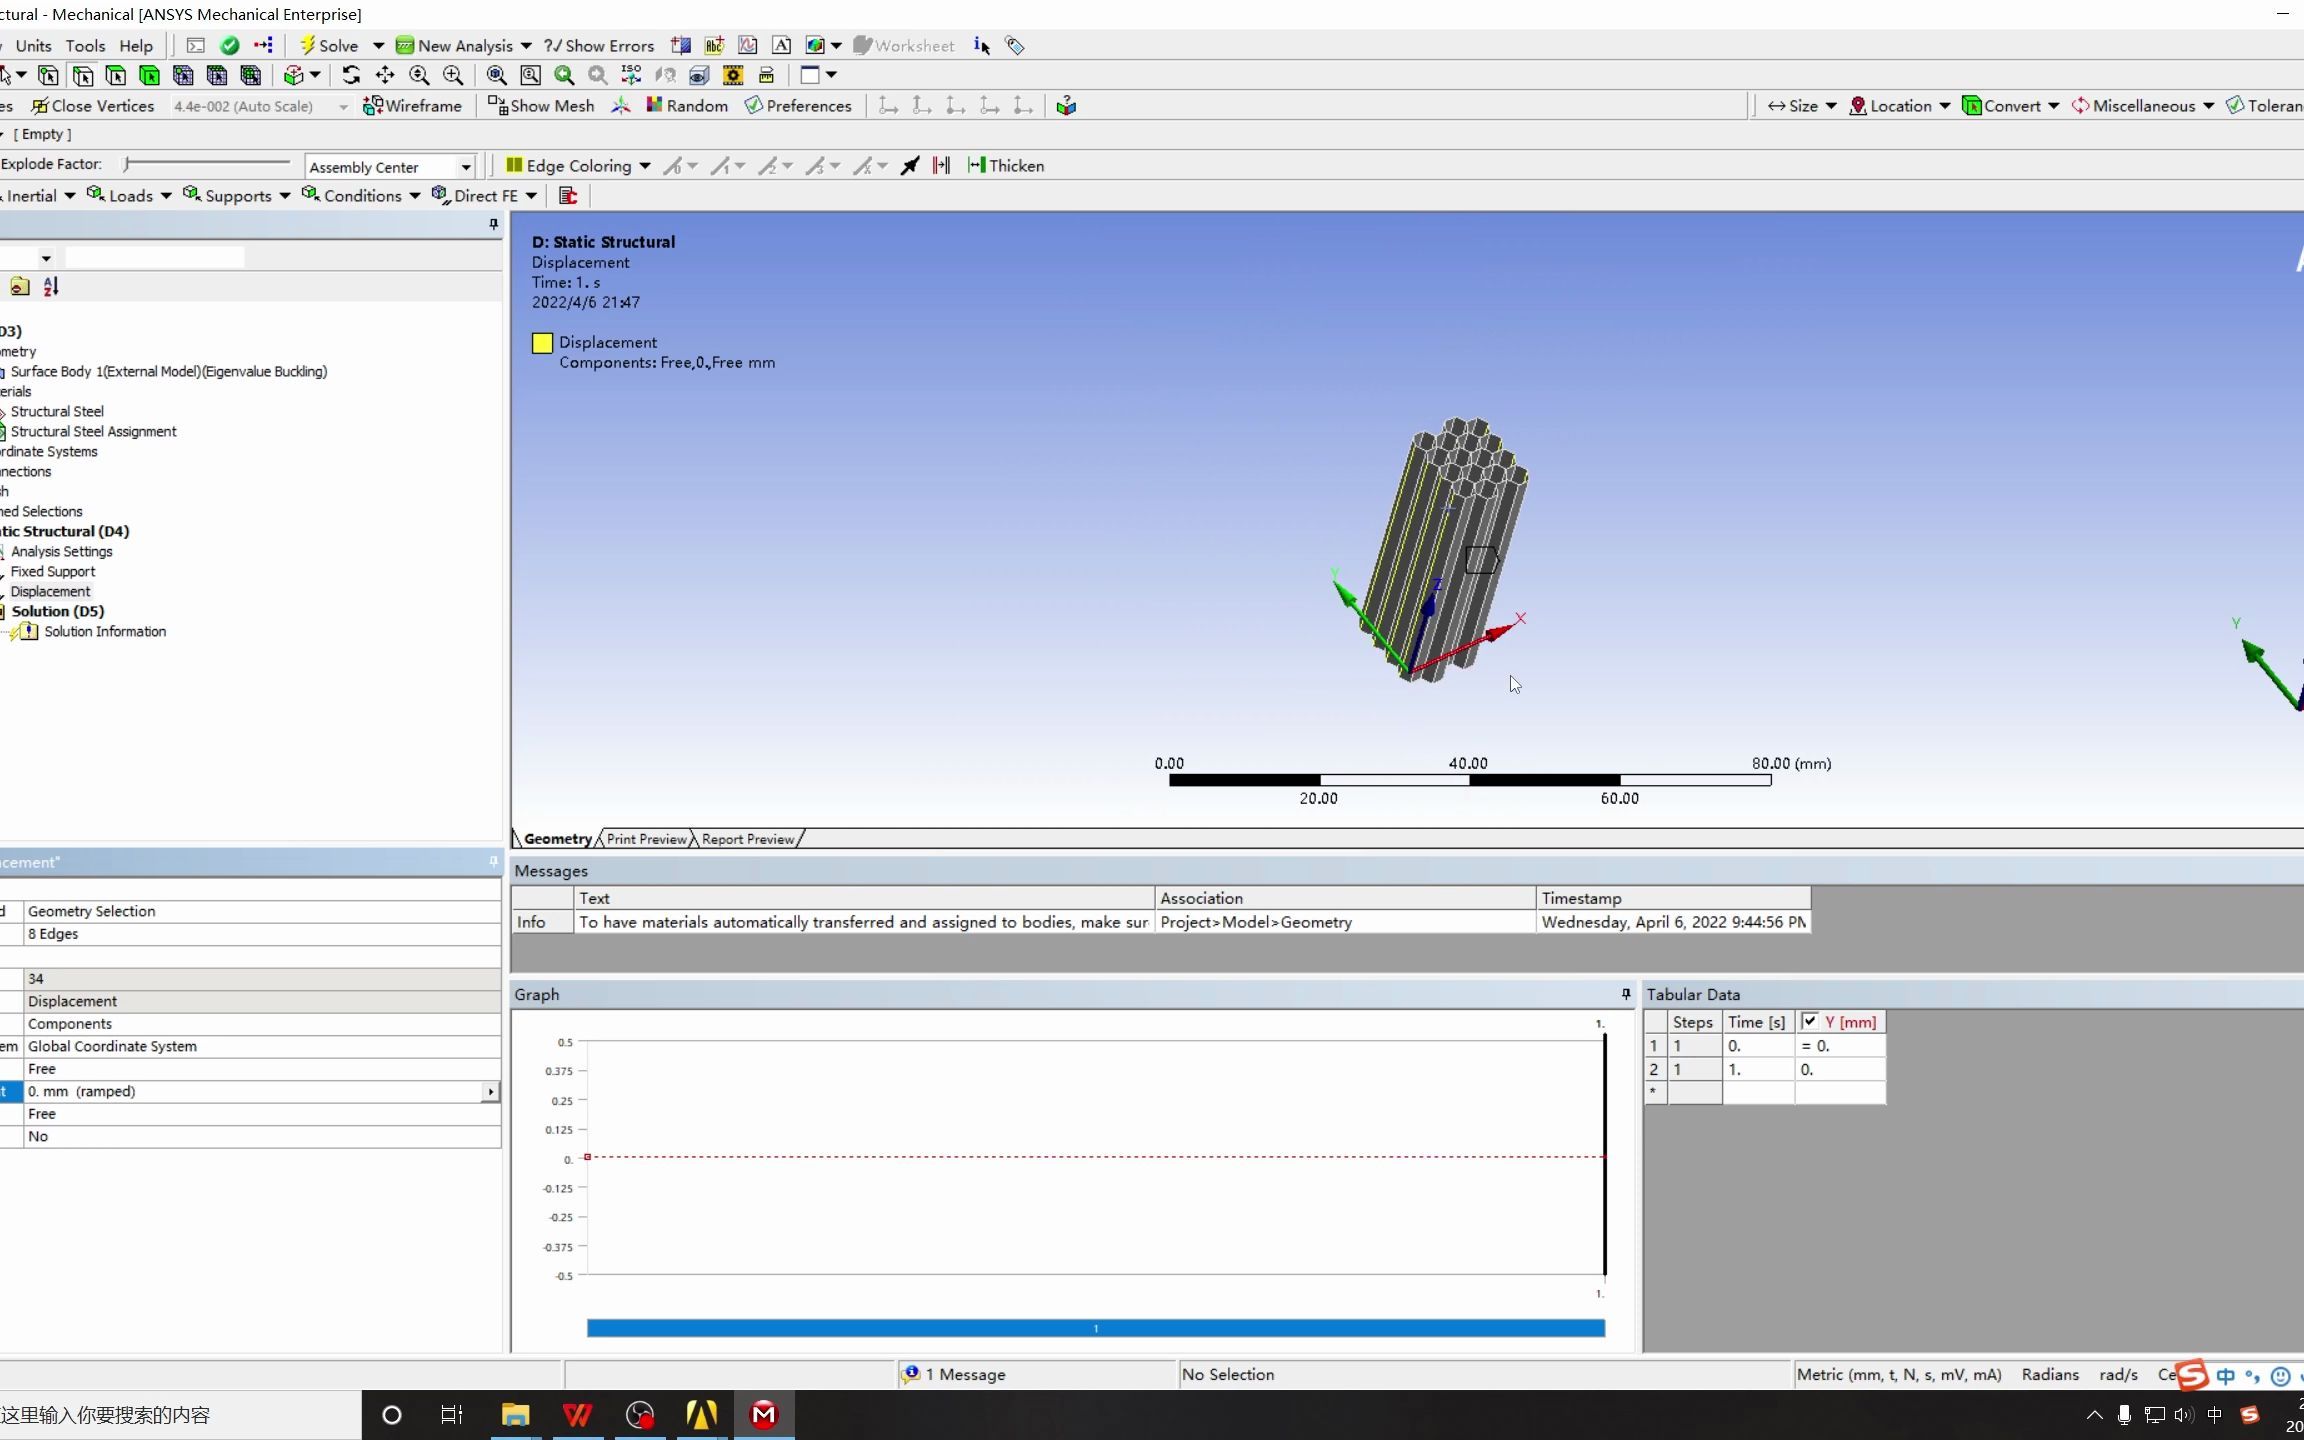2304x1440 pixels.
Task: Toggle Show Mesh display
Action: click(541, 106)
